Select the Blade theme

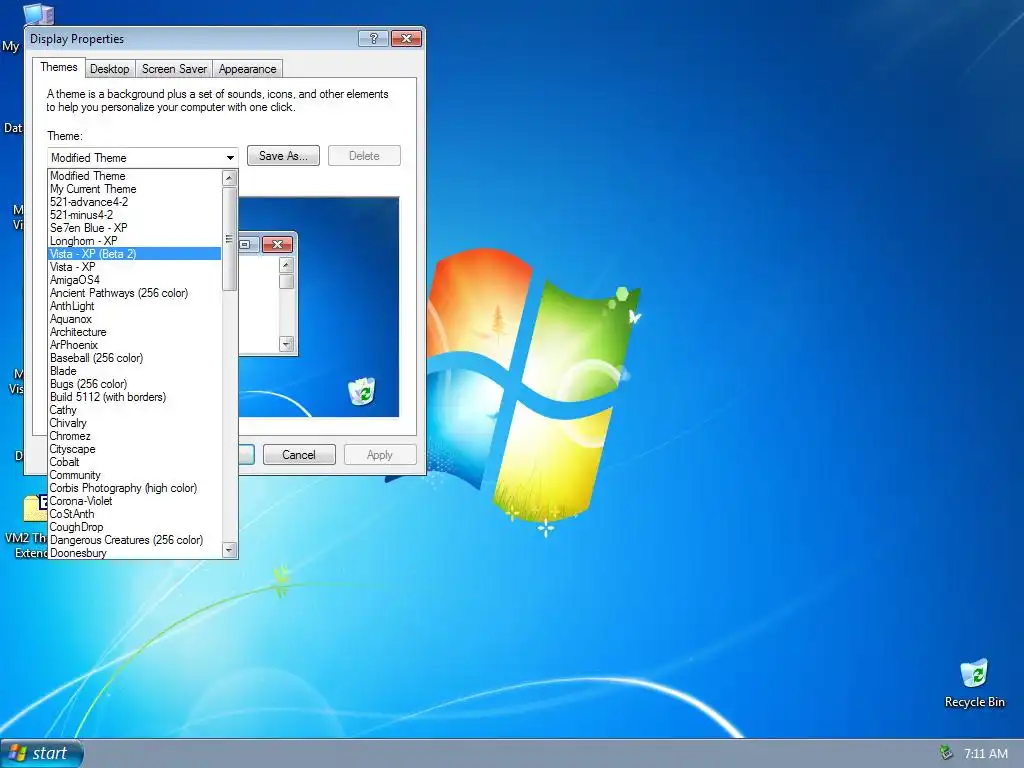click(x=135, y=371)
